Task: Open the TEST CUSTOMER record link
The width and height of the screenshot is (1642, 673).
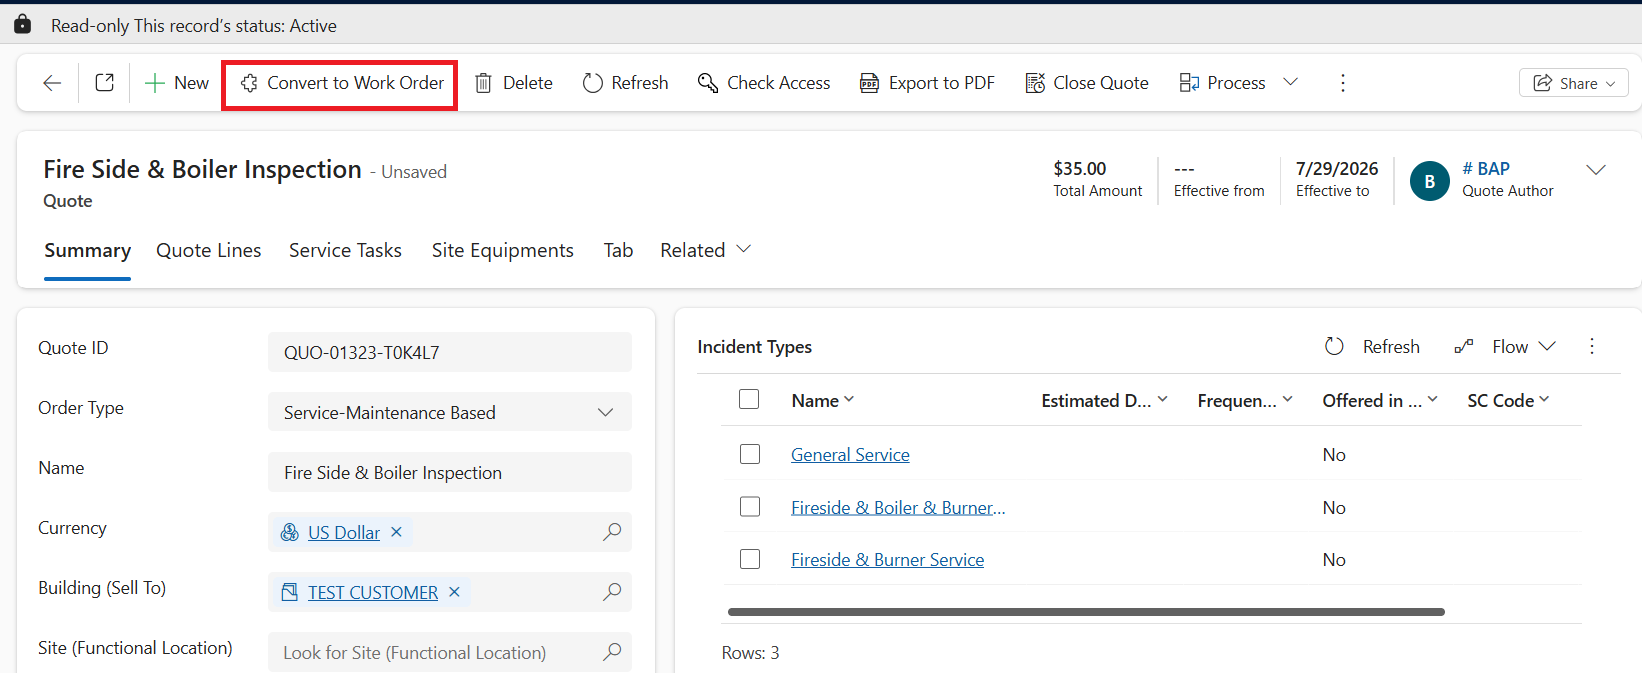Action: [373, 593]
